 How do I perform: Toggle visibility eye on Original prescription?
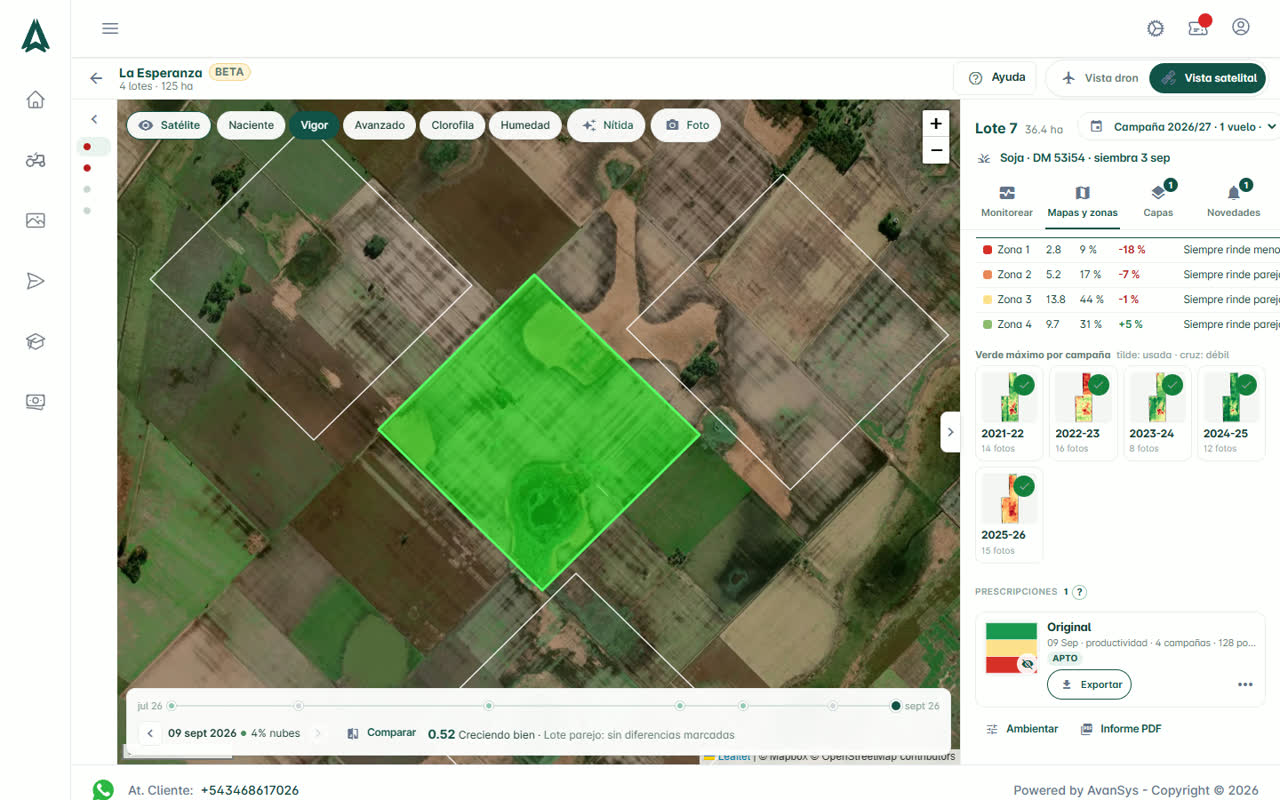[1027, 664]
